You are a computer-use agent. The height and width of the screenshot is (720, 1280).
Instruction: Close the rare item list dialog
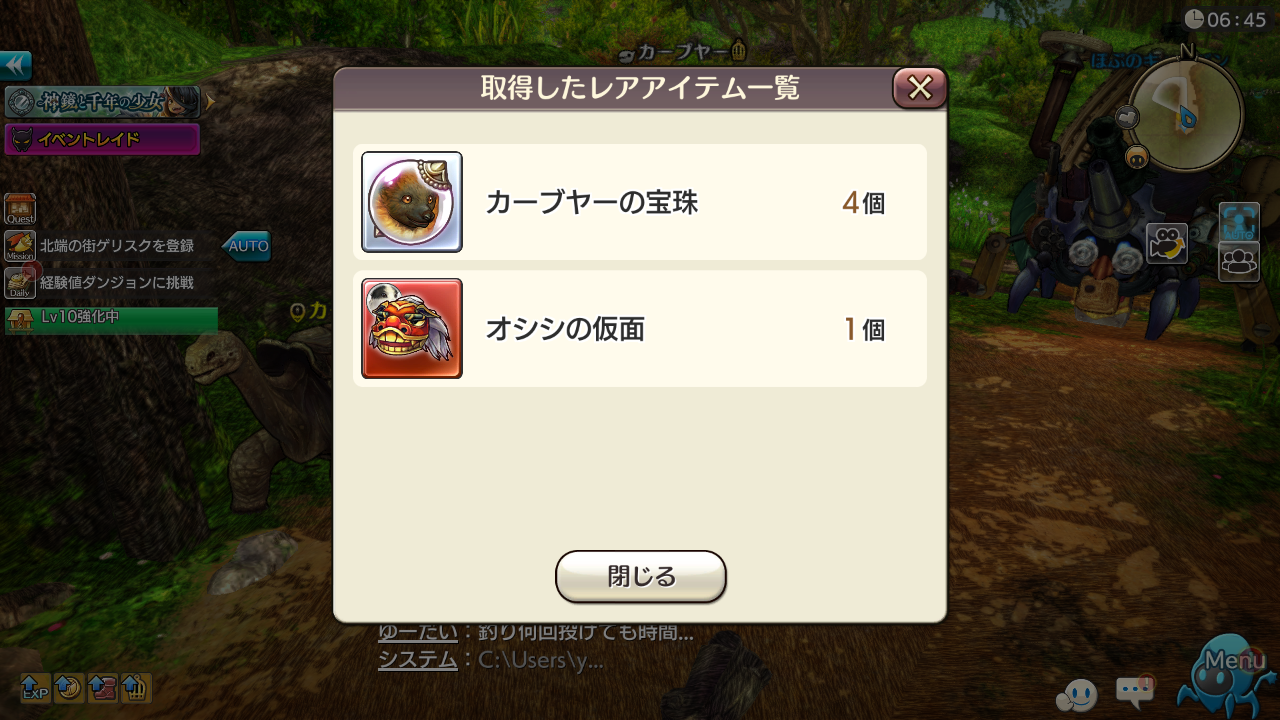(x=919, y=88)
